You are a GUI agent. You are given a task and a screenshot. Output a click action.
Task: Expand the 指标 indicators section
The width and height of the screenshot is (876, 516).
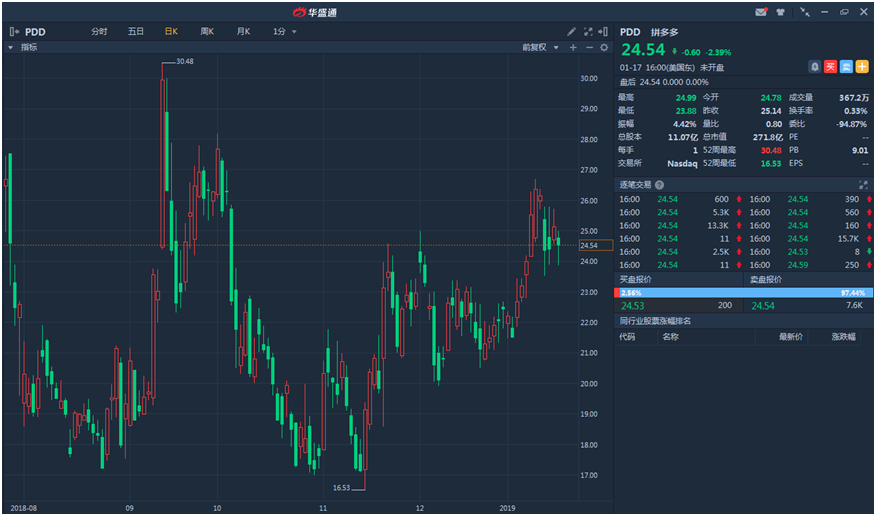click(x=11, y=47)
